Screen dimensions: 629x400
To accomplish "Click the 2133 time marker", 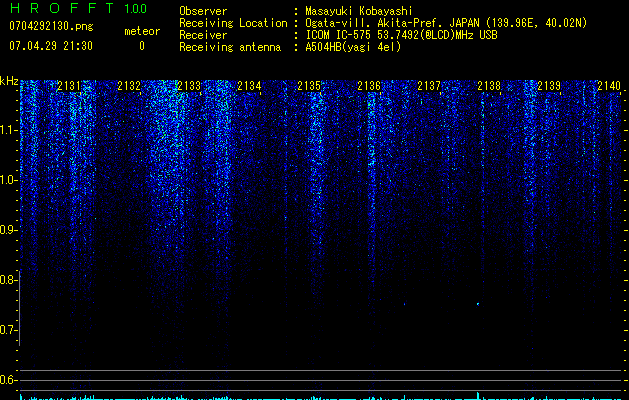I will click(189, 86).
